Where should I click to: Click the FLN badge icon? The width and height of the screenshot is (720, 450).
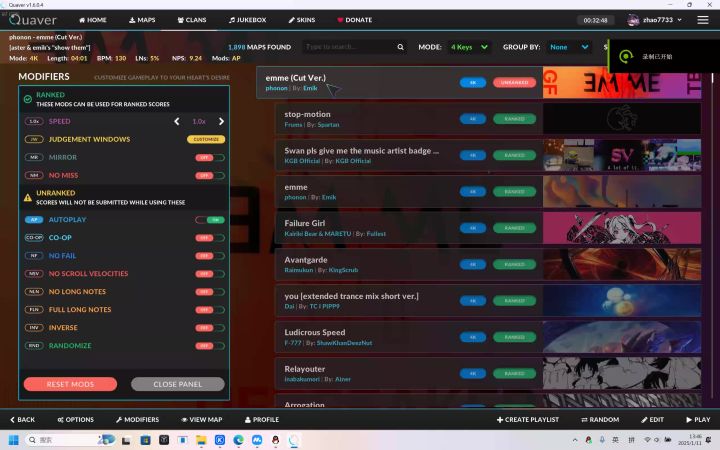(x=34, y=309)
